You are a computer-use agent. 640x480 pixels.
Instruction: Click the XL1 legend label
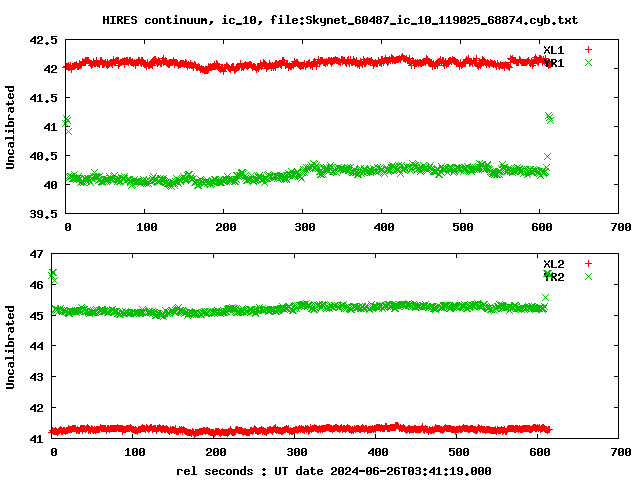(553, 50)
